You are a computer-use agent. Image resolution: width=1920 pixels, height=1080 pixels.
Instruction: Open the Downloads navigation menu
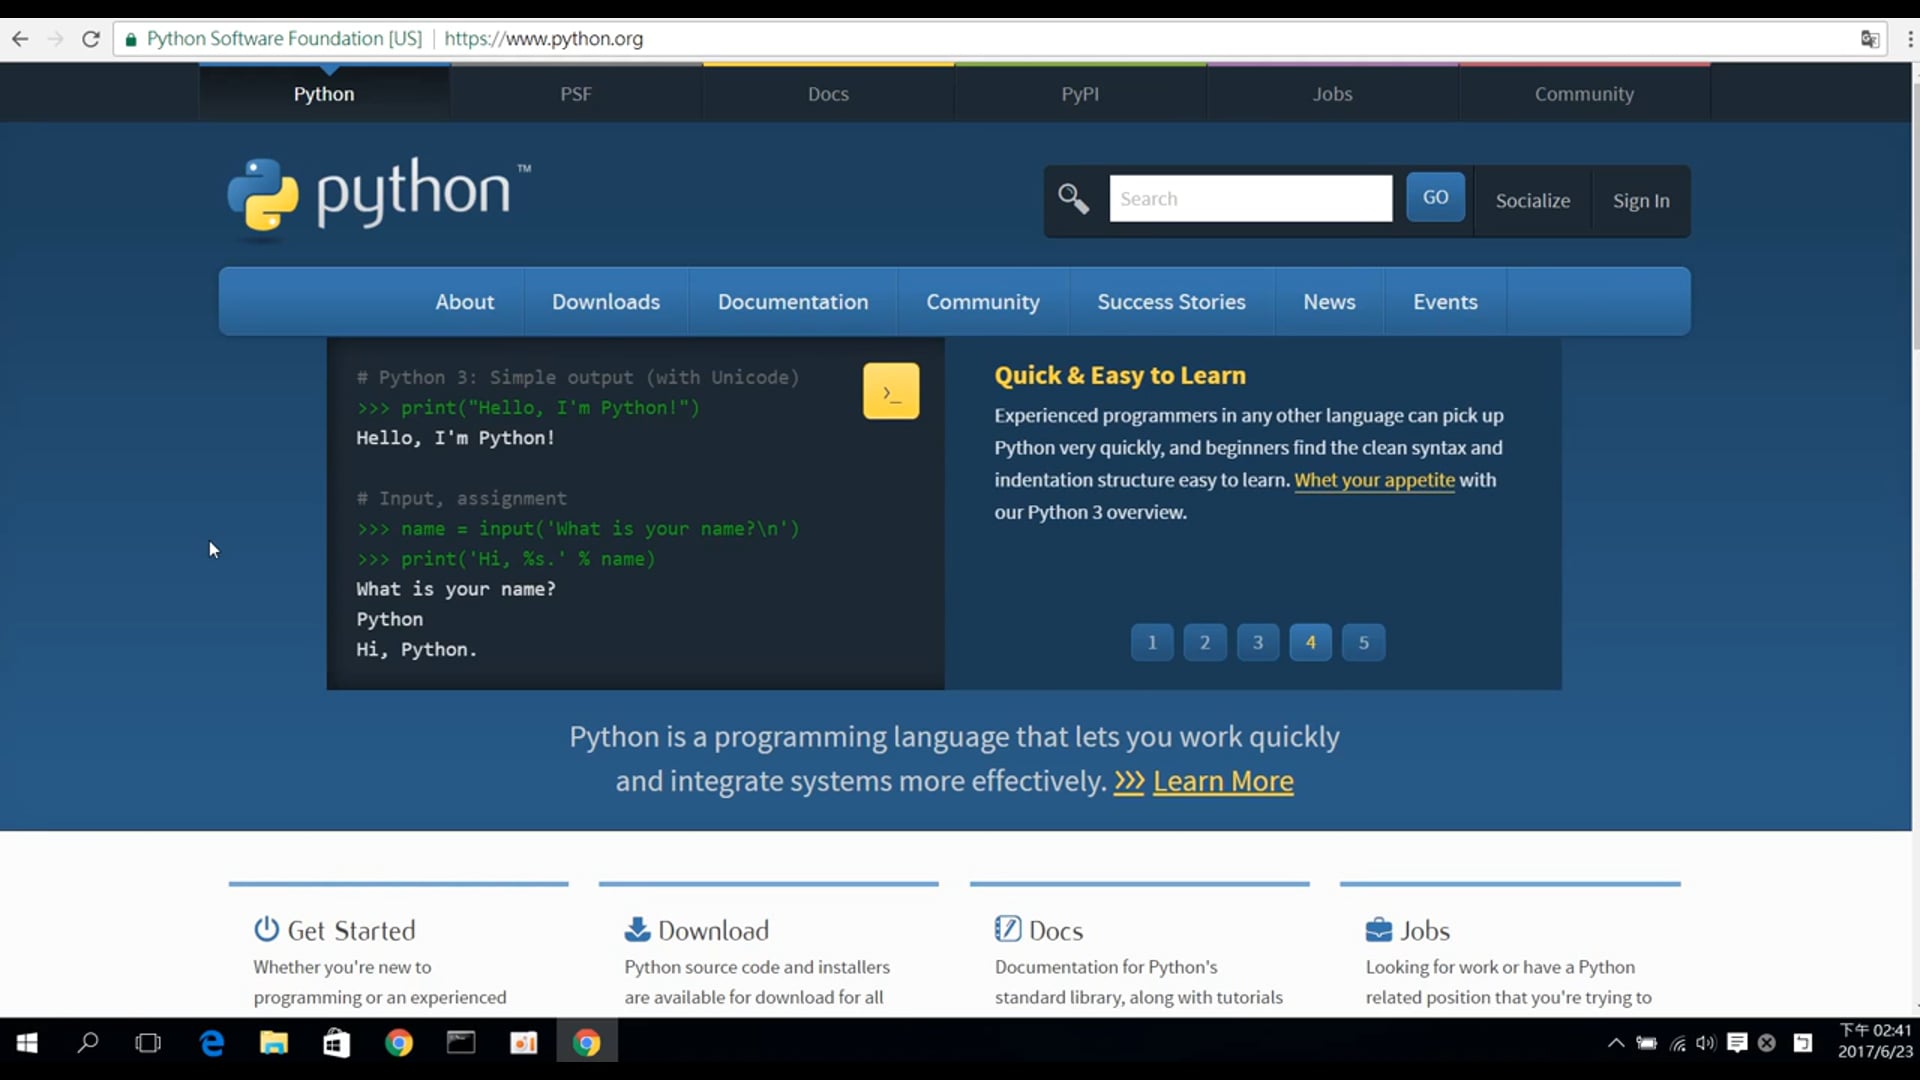[606, 301]
